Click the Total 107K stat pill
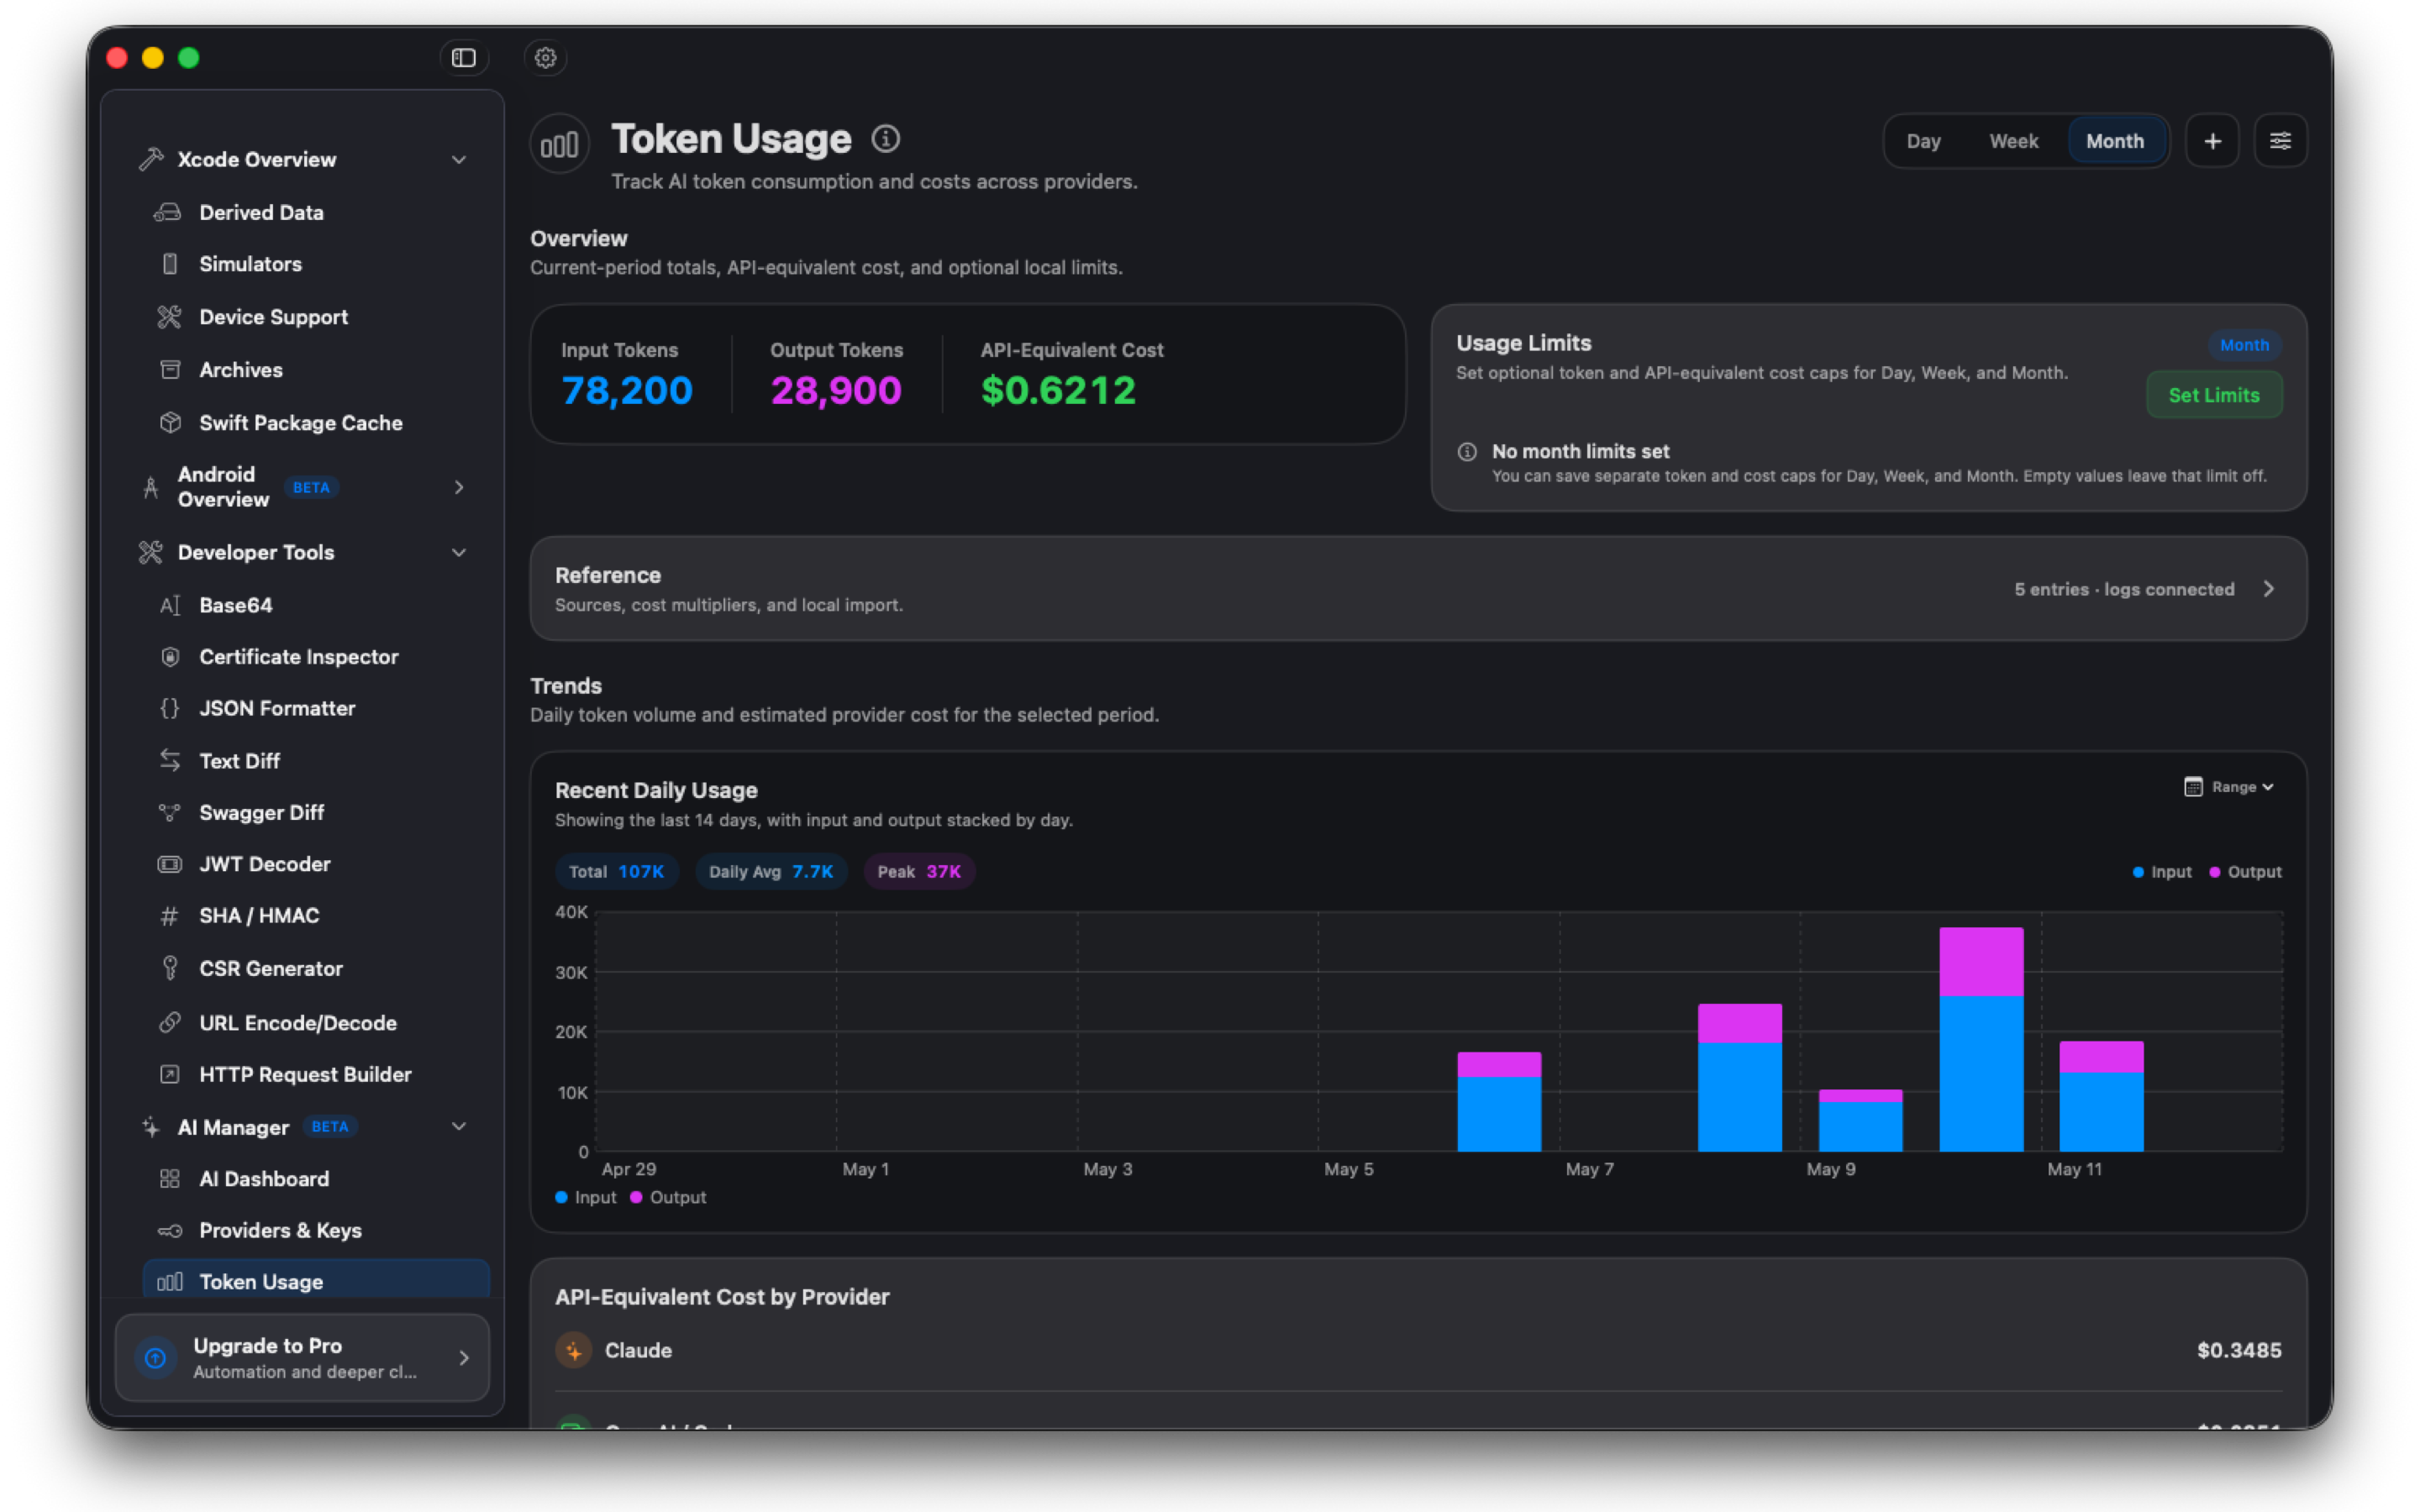Image resolution: width=2420 pixels, height=1512 pixels. [x=616, y=872]
